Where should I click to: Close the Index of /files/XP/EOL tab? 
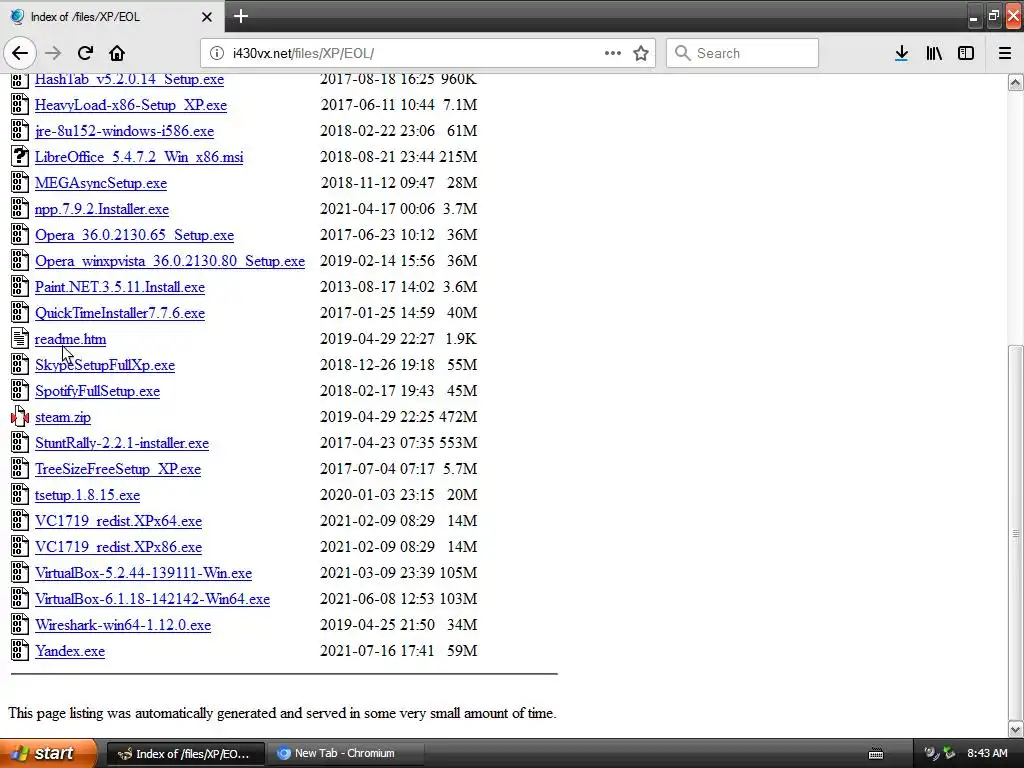pyautogui.click(x=207, y=17)
